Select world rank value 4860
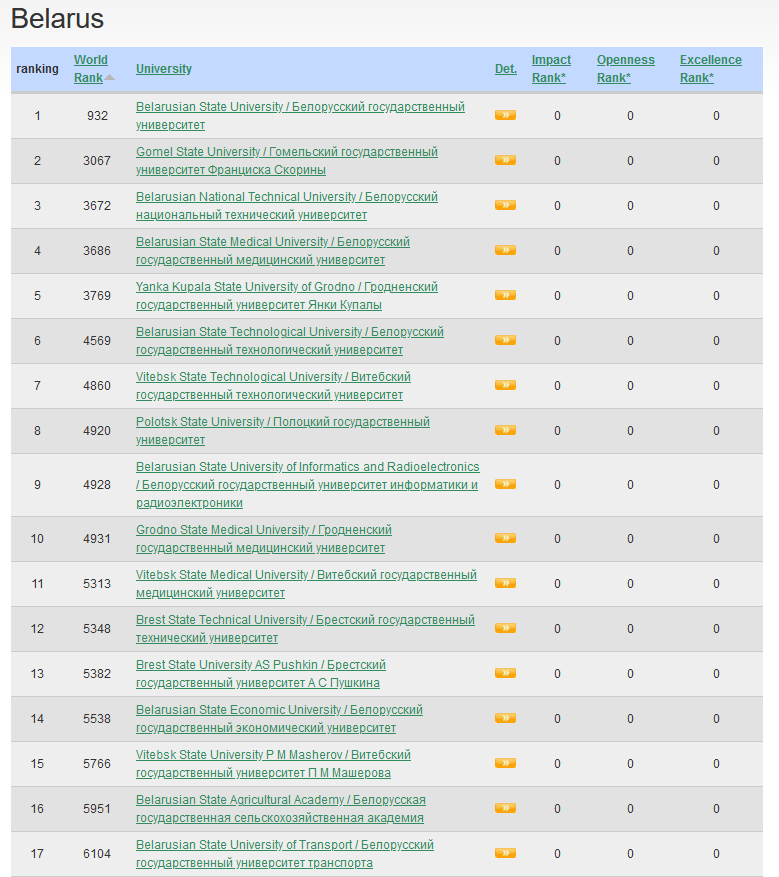Image resolution: width=779 pixels, height=877 pixels. (97, 385)
